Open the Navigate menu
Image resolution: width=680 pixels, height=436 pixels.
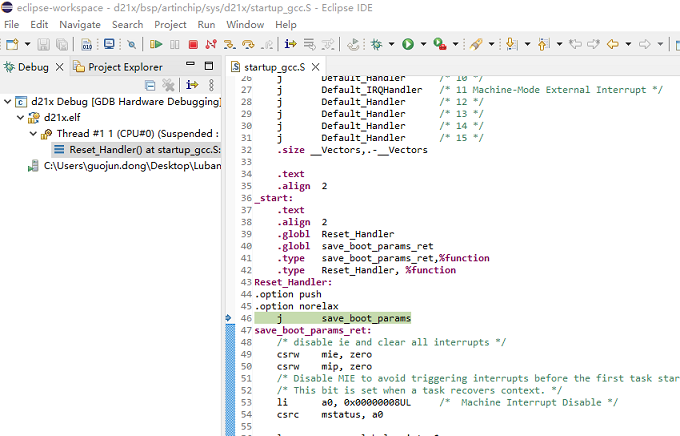pyautogui.click(x=79, y=24)
